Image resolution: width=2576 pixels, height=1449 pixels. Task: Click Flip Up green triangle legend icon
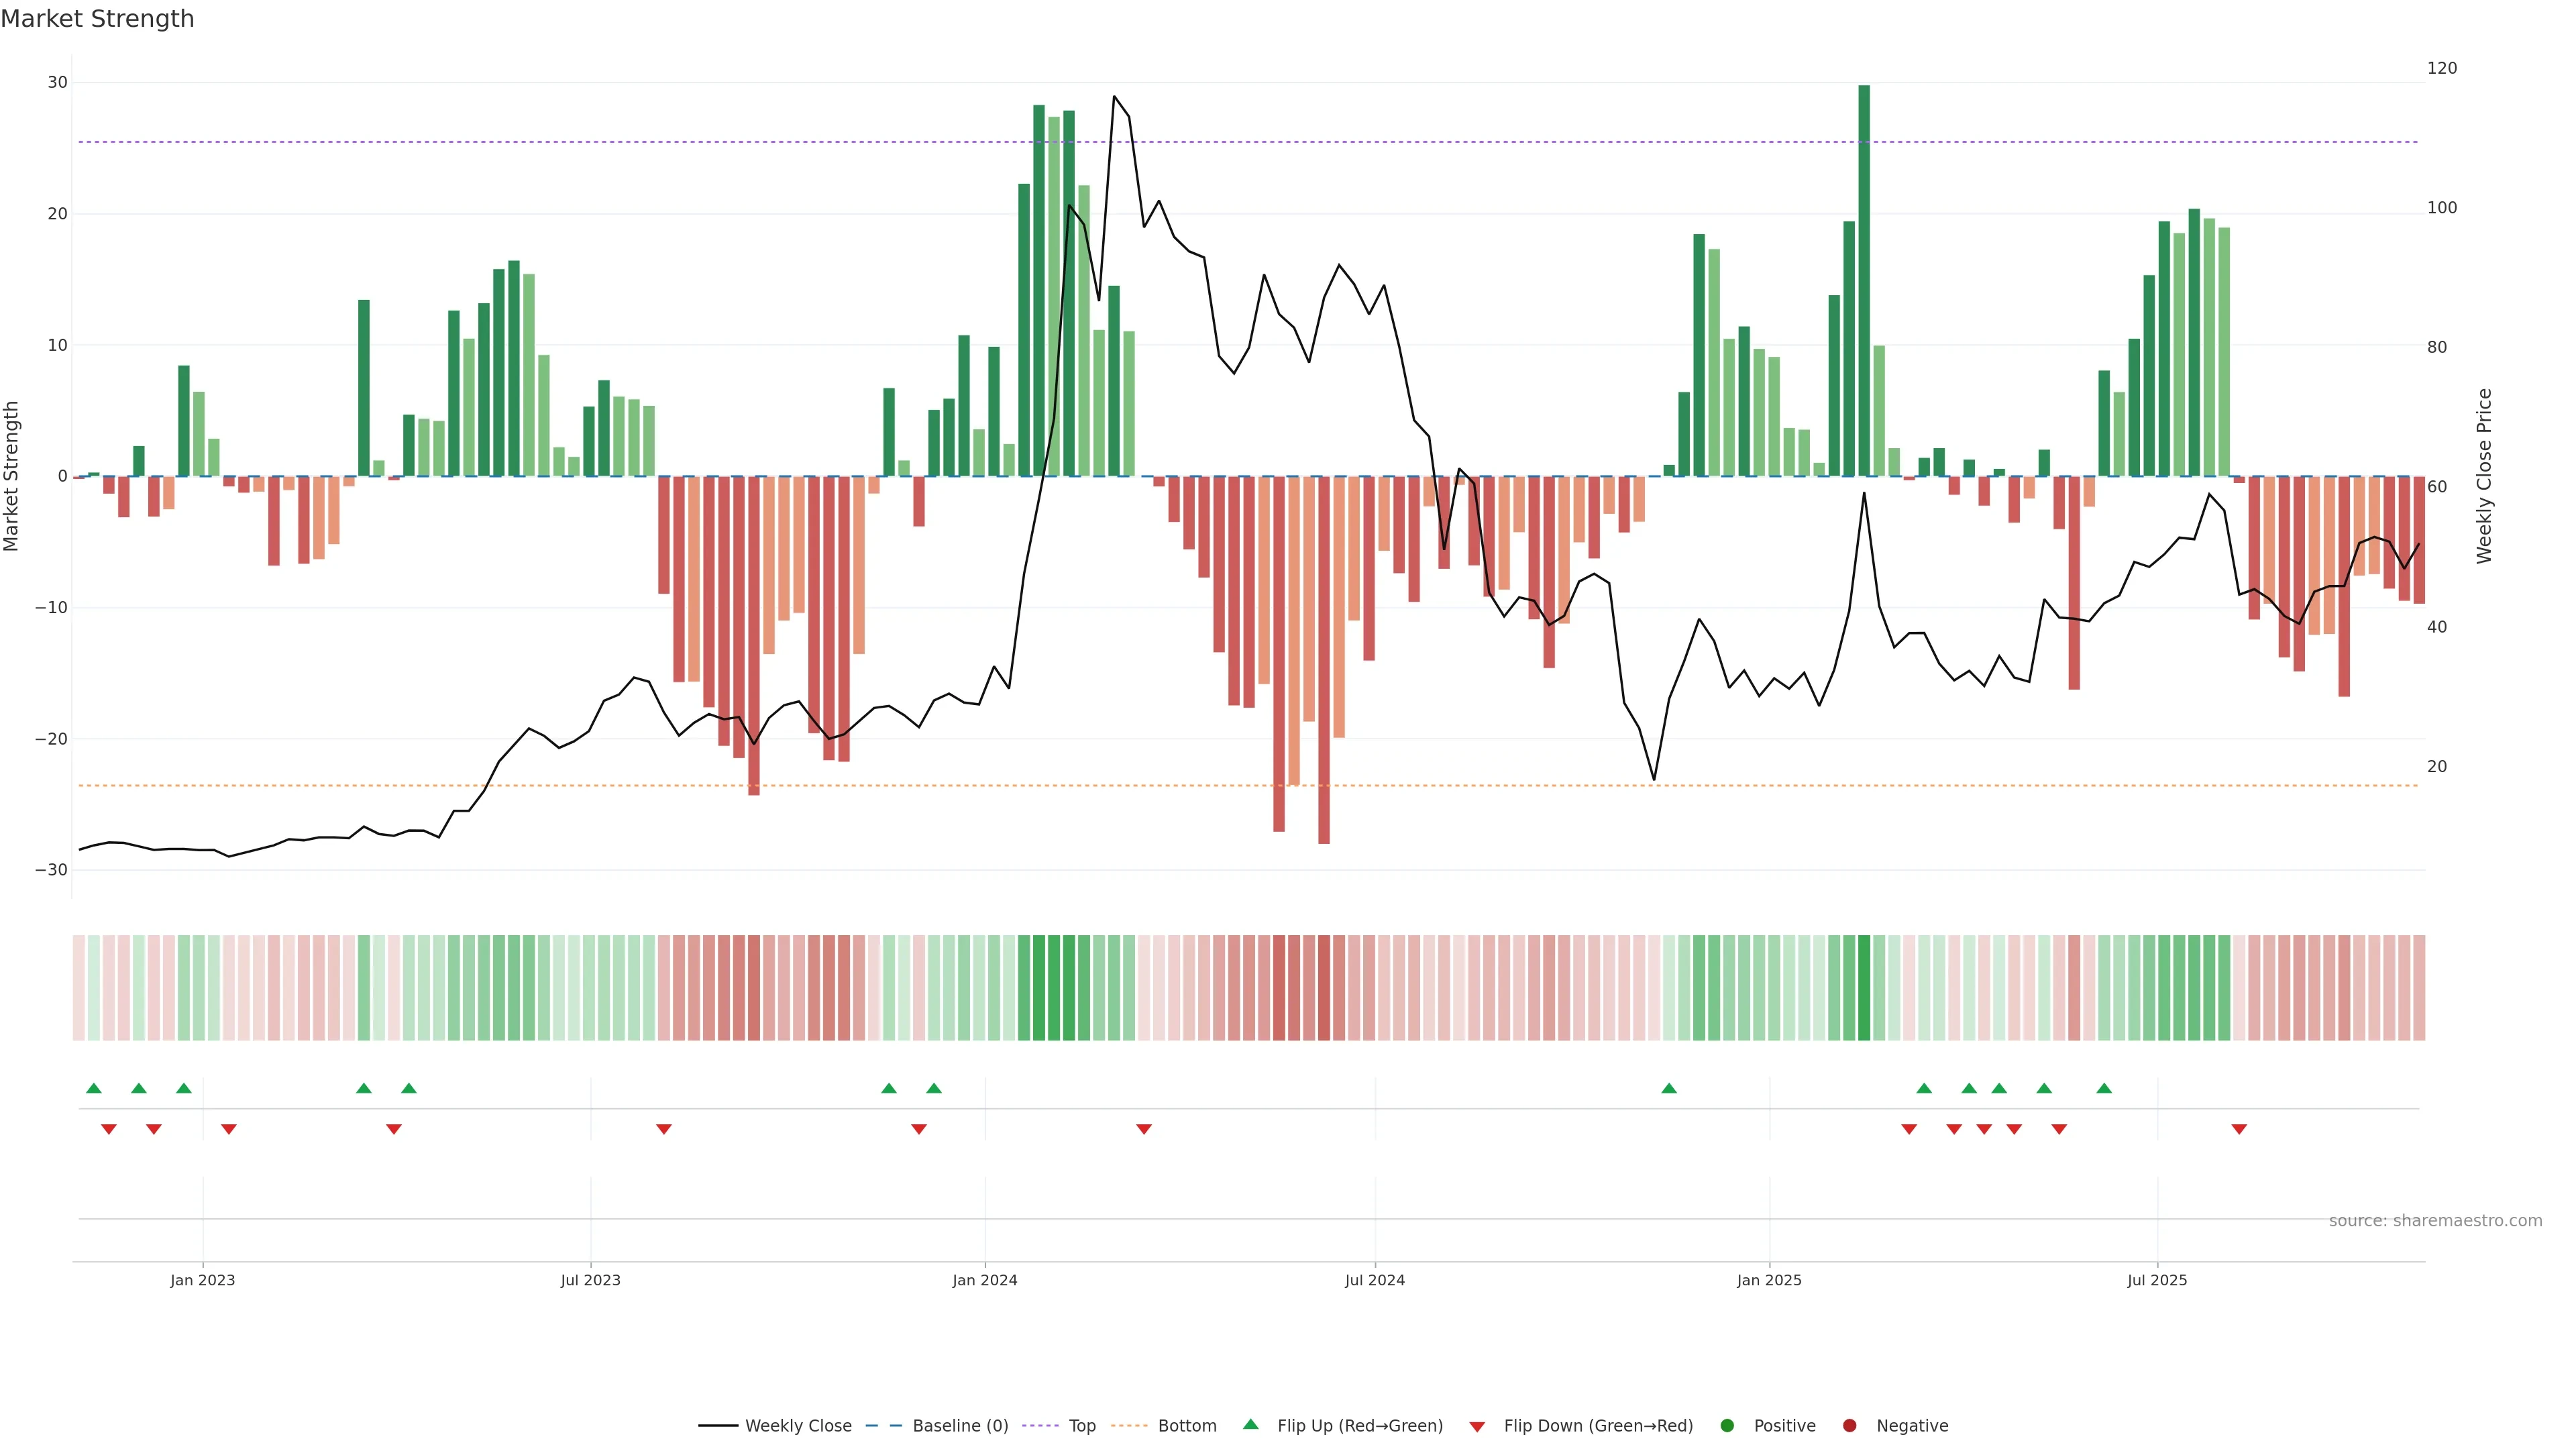click(x=1250, y=1425)
